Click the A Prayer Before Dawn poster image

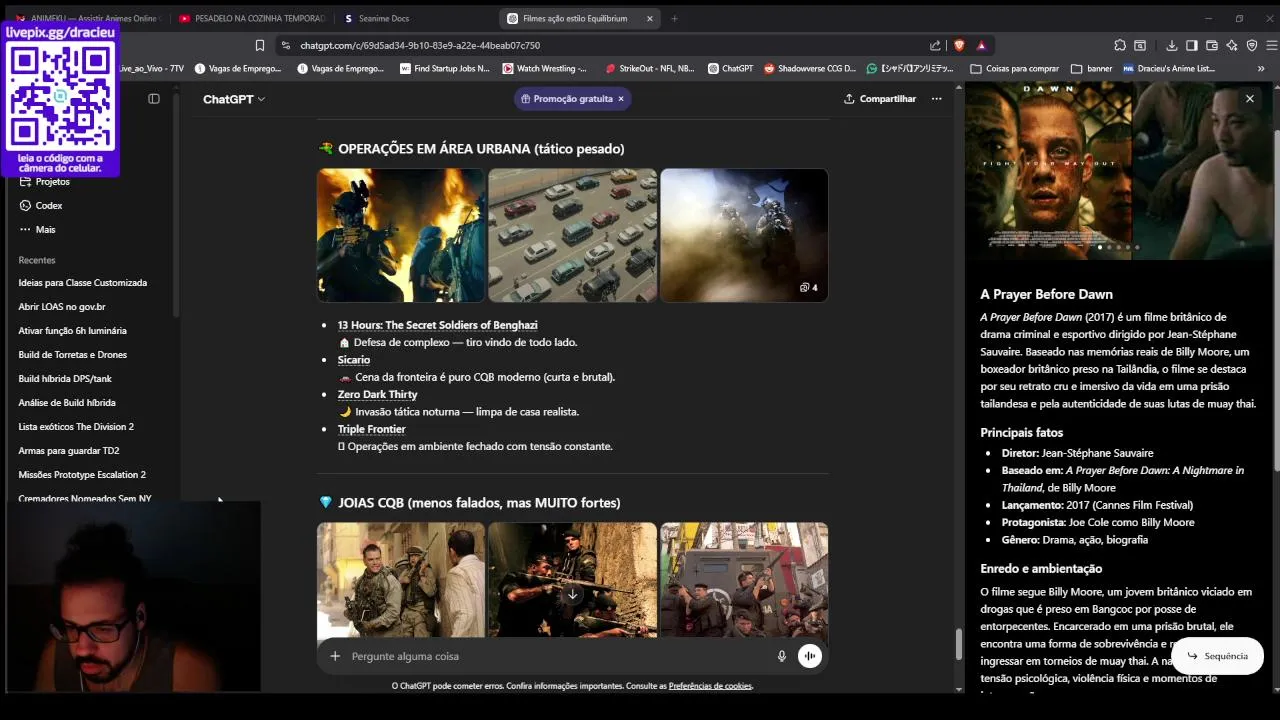coord(1048,170)
